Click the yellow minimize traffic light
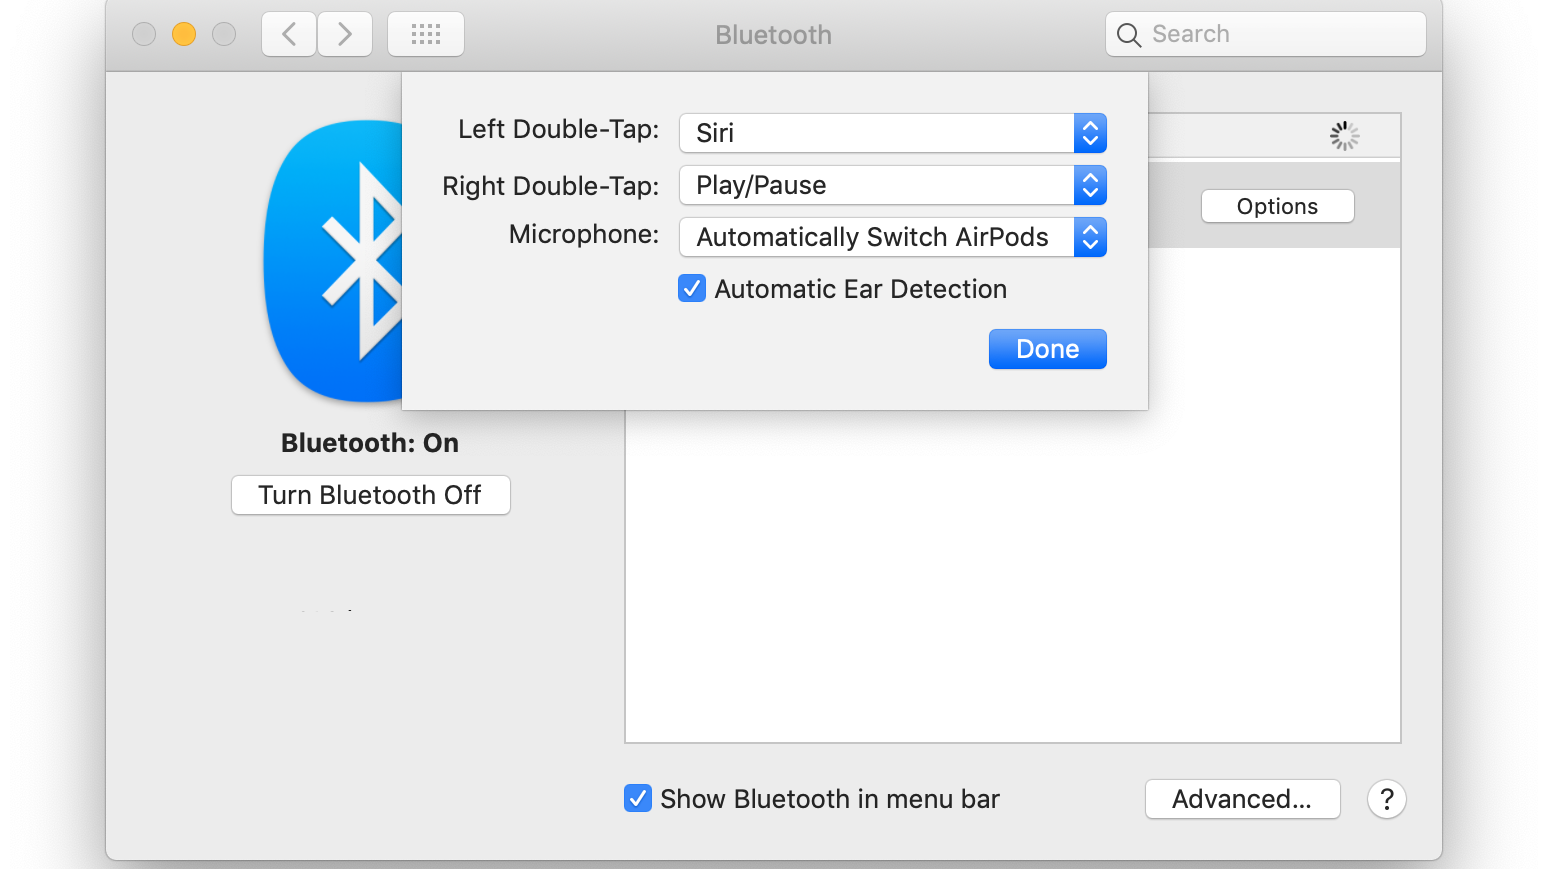This screenshot has height=869, width=1543. click(x=183, y=33)
